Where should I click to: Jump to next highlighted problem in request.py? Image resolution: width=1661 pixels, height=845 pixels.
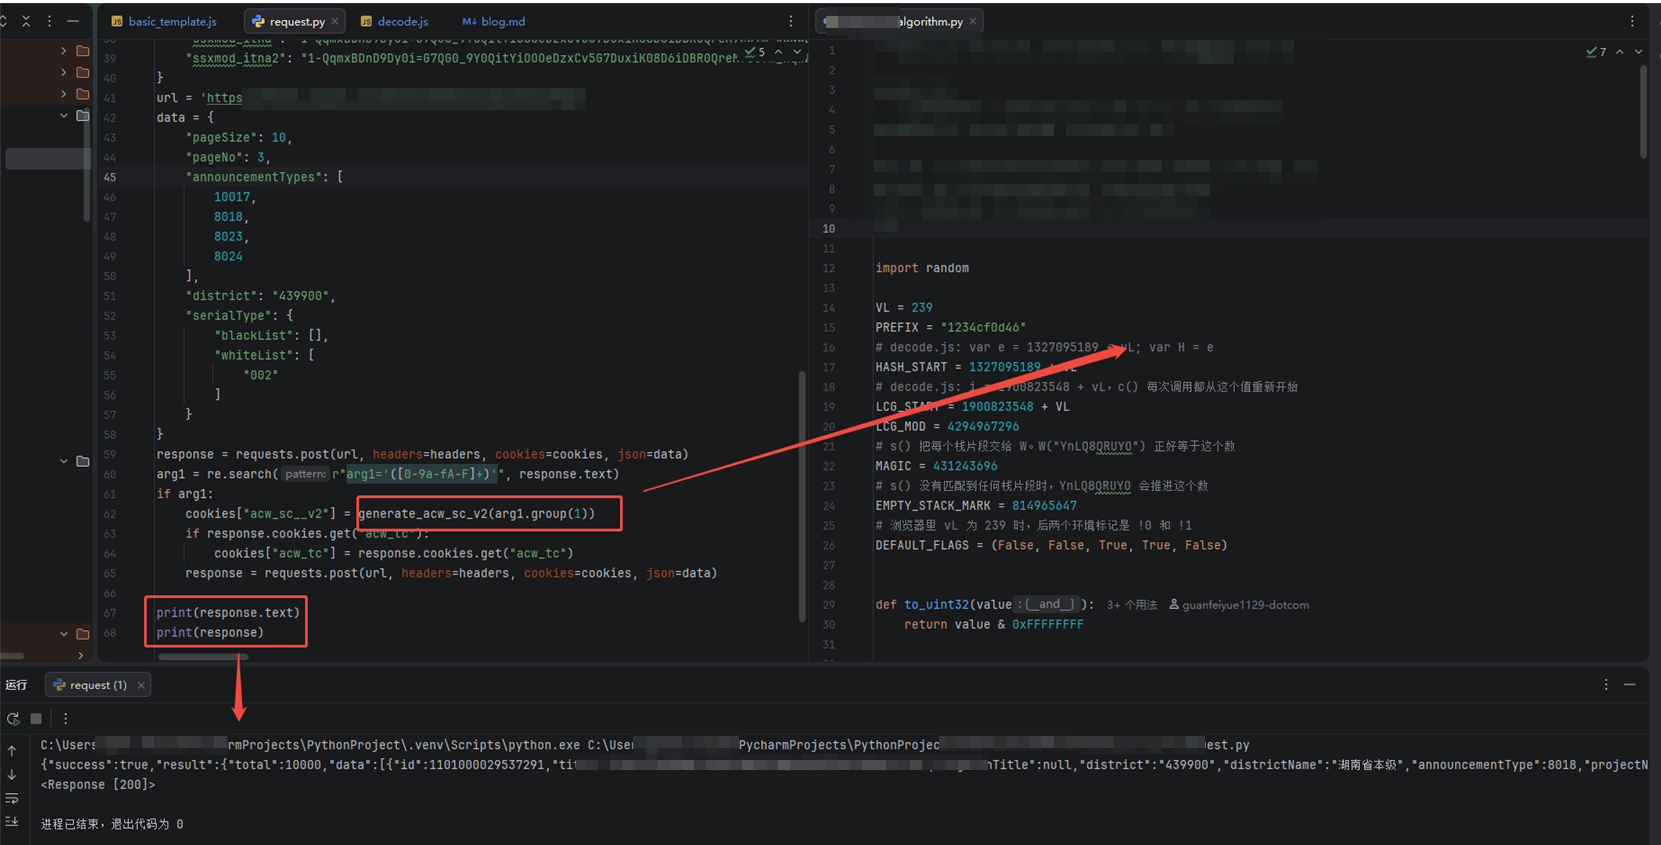797,52
